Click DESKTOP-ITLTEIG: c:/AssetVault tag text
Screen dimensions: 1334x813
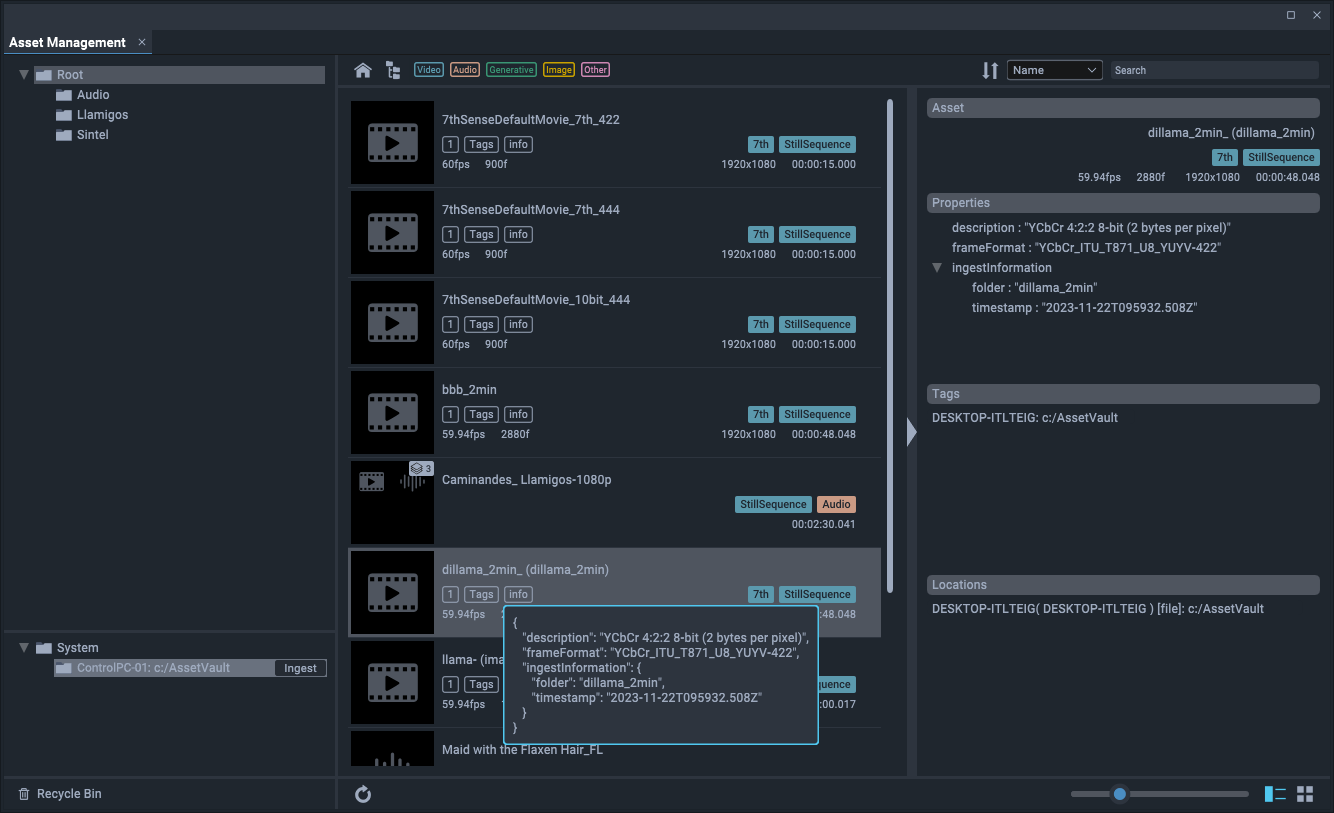tap(1025, 418)
